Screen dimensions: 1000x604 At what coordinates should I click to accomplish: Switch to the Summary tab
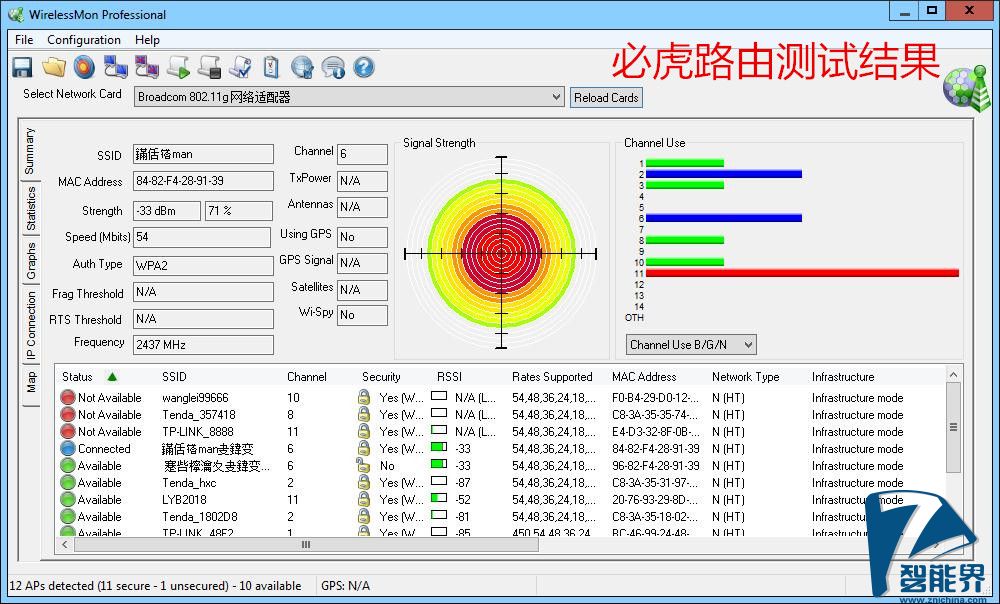[x=29, y=151]
